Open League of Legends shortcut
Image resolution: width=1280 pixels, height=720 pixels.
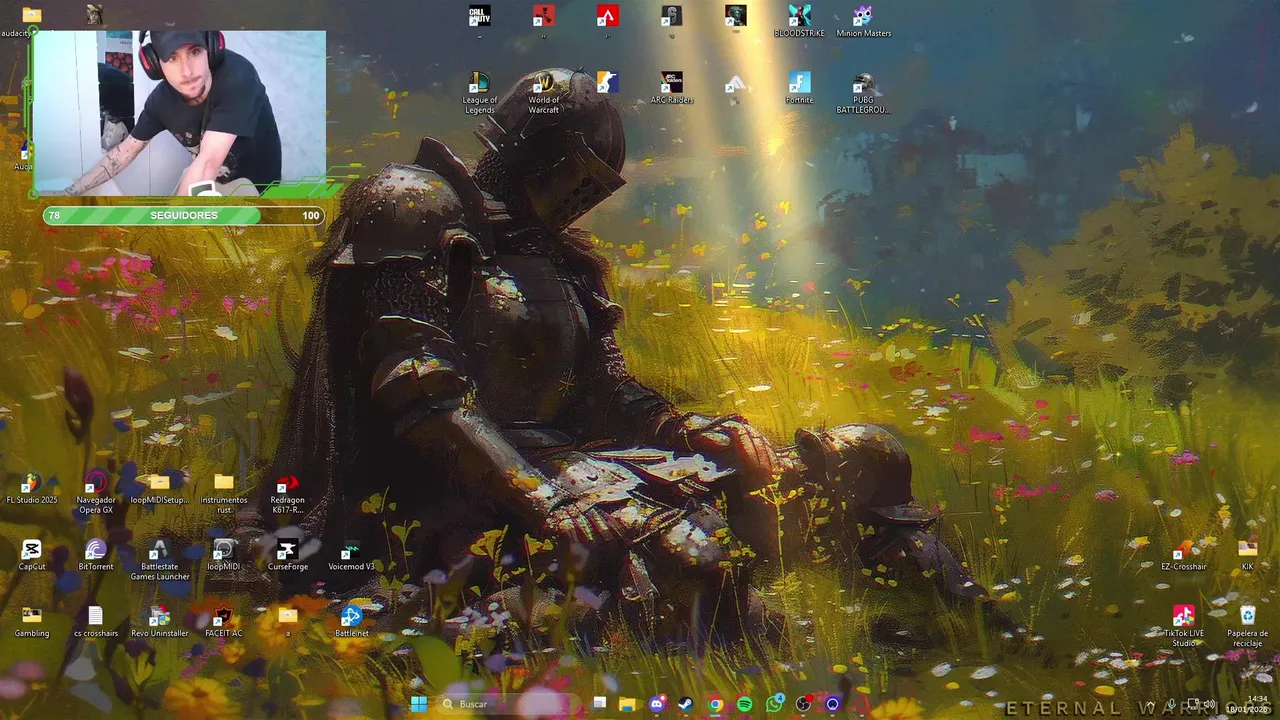[480, 93]
